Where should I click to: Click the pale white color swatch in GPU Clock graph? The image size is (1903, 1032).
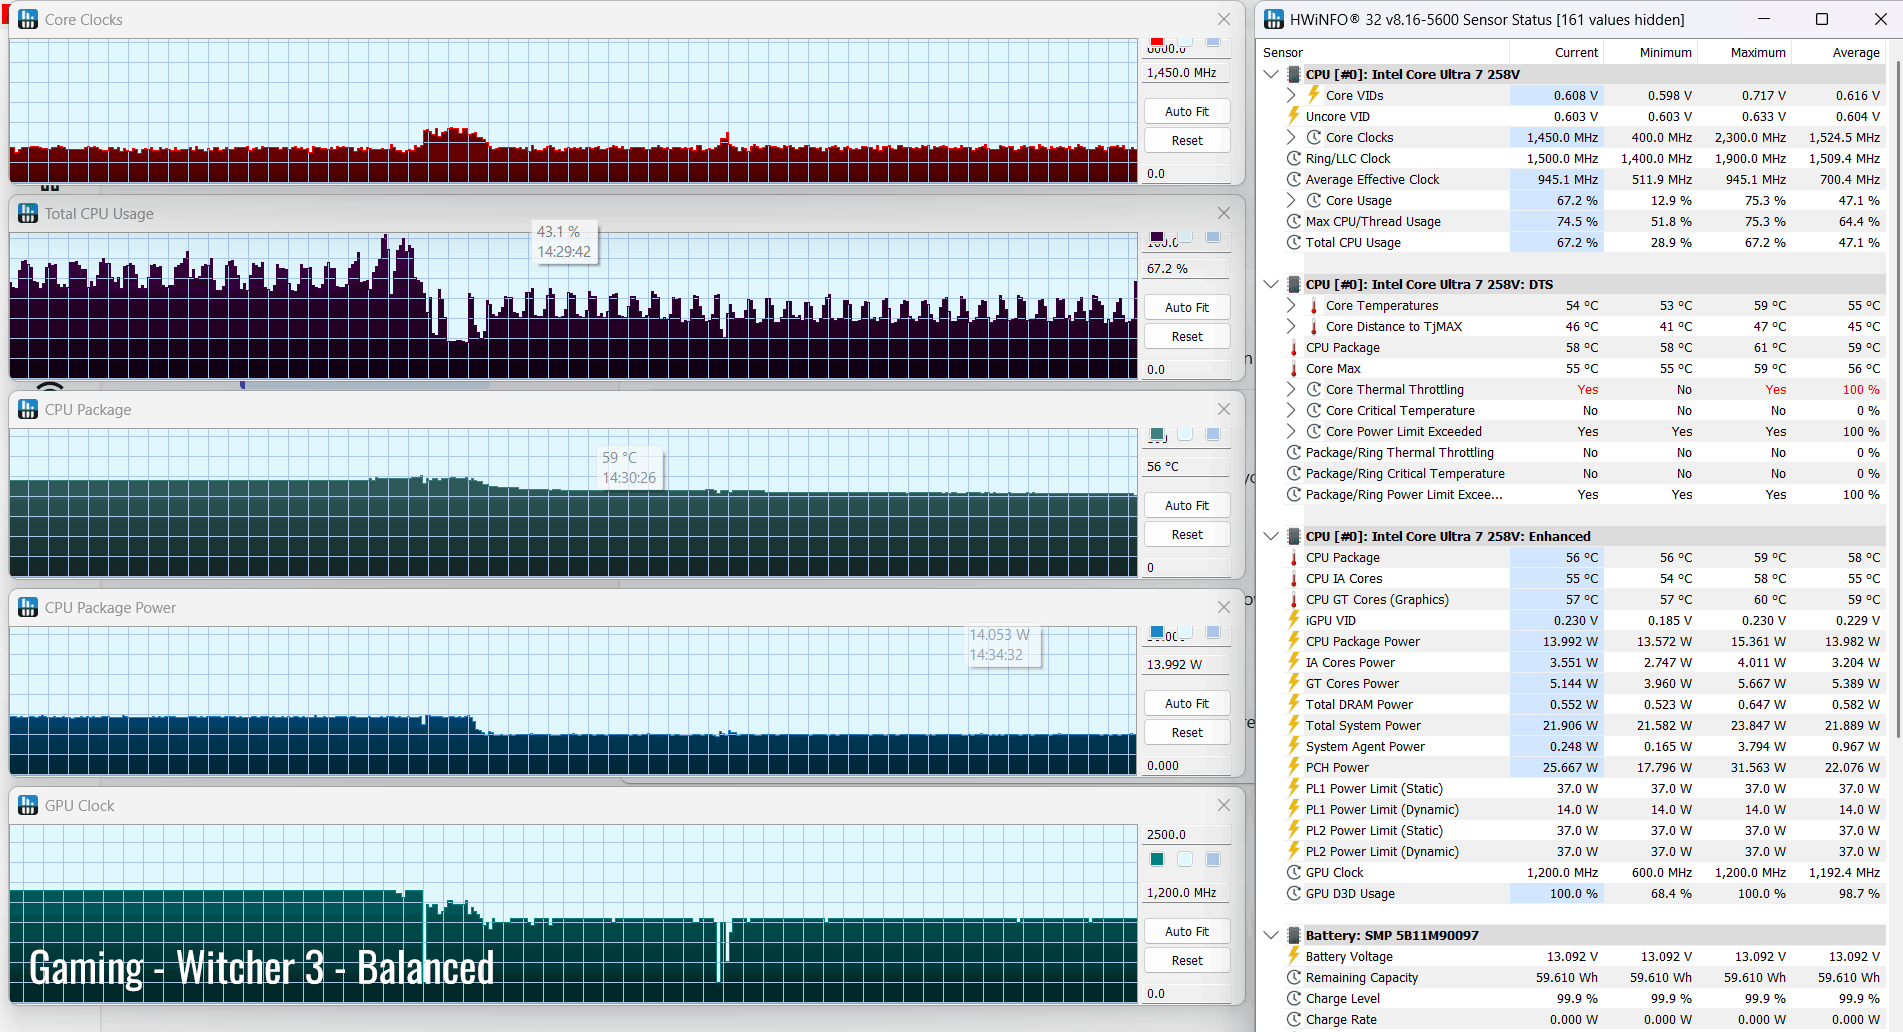tap(1185, 859)
